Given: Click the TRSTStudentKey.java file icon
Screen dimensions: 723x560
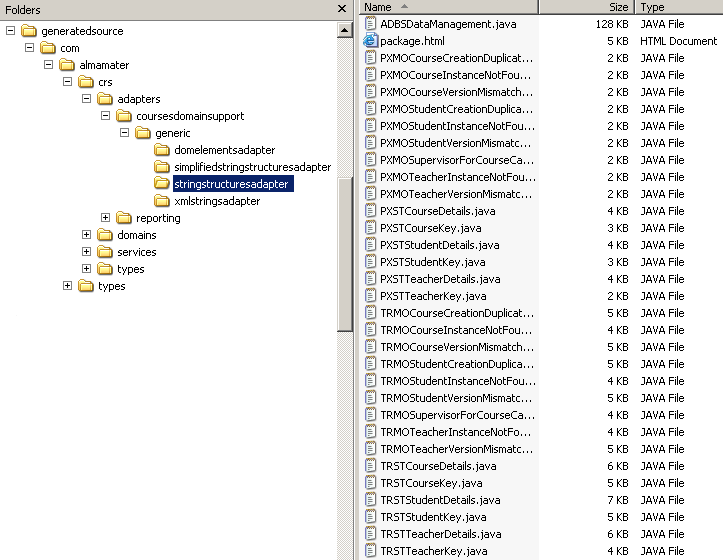Looking at the screenshot, I should (x=370, y=517).
